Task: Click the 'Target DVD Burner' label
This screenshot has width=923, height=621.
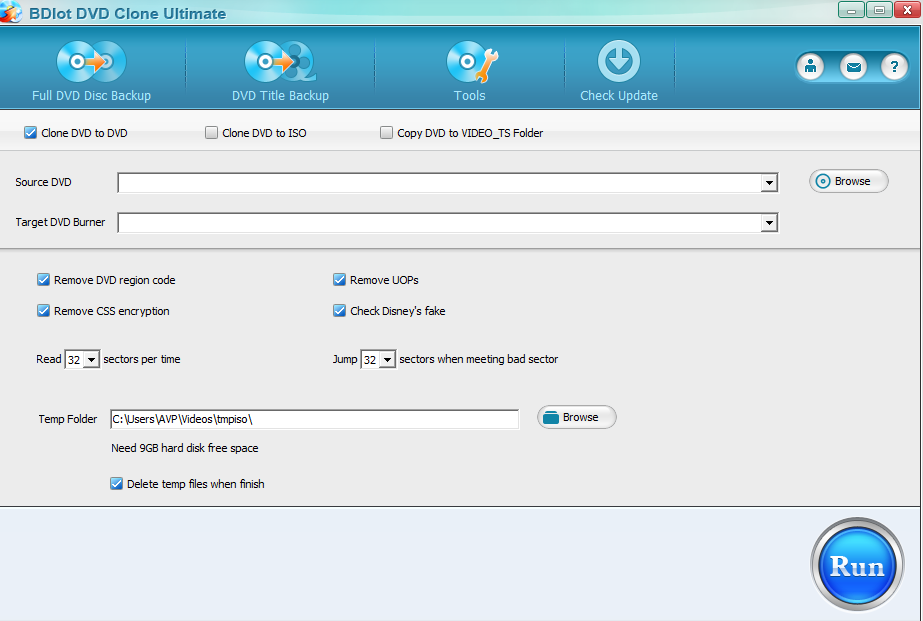Action: point(60,222)
